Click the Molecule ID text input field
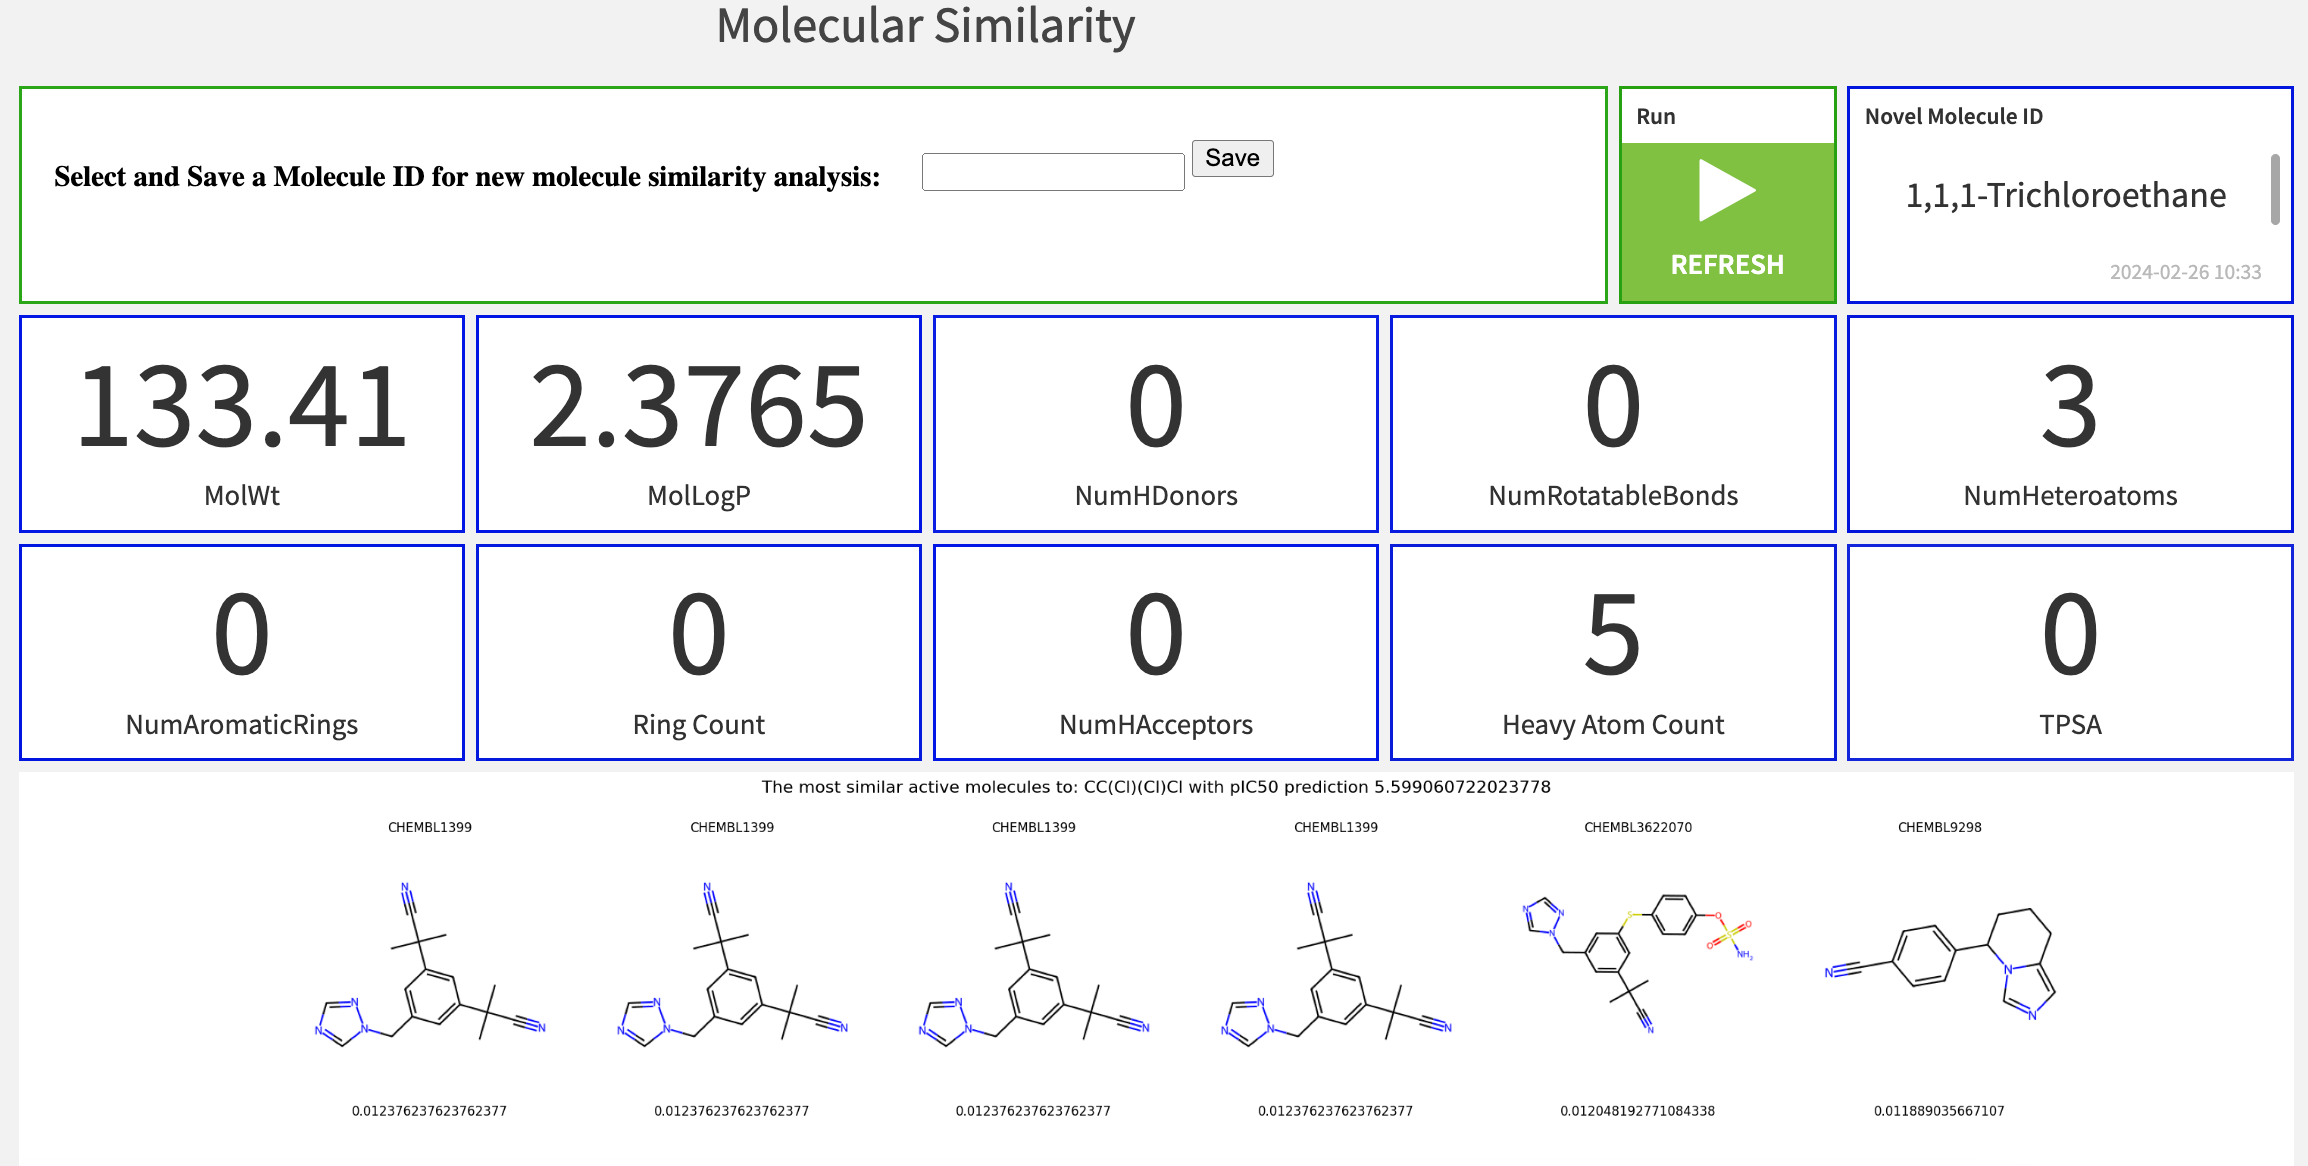 click(x=1052, y=169)
